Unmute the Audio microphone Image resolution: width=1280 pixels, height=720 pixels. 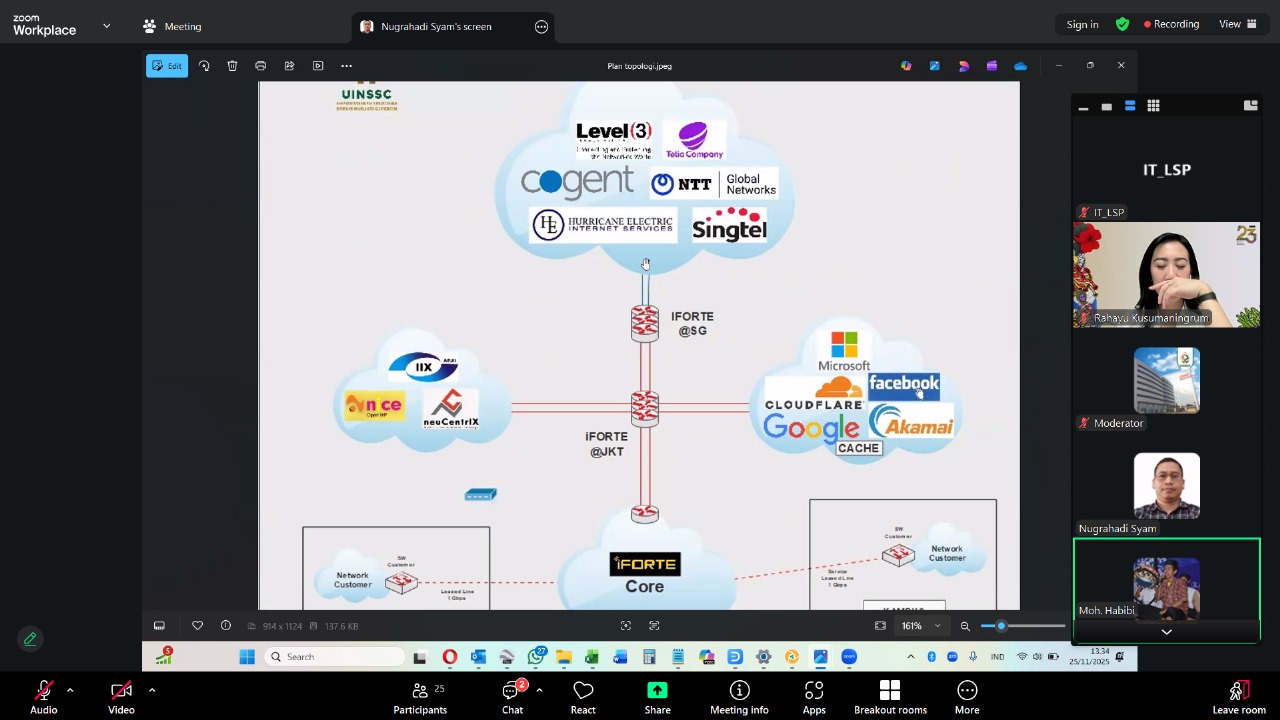coord(43,697)
